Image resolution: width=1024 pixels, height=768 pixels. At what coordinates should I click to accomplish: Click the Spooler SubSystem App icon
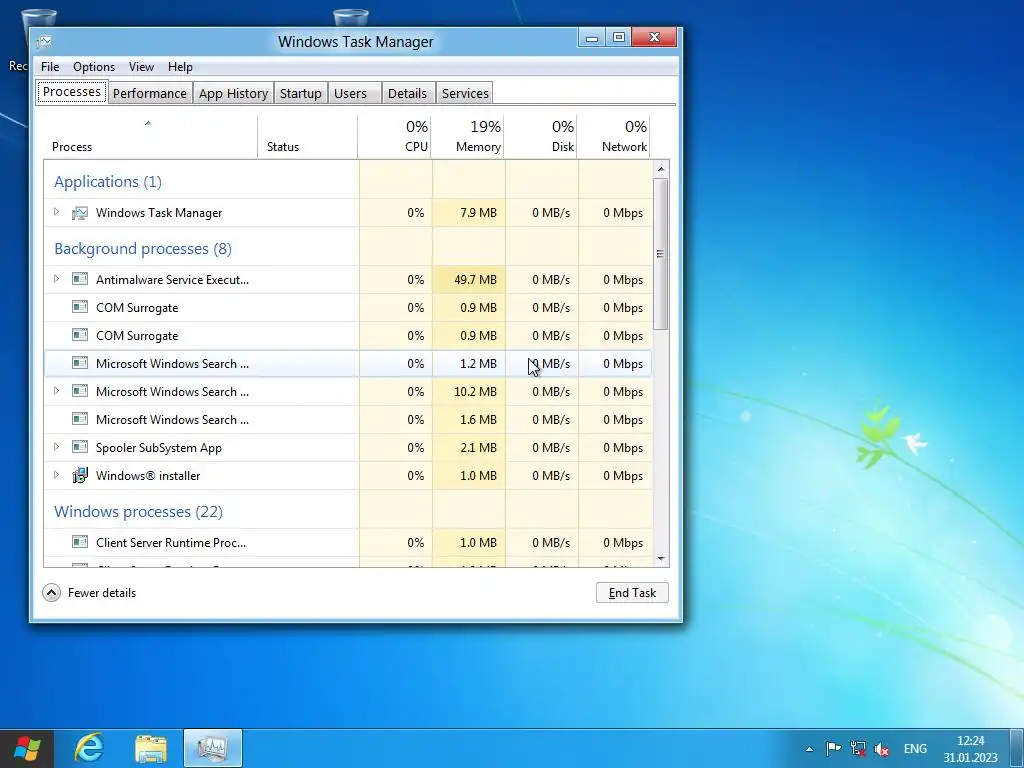[80, 447]
